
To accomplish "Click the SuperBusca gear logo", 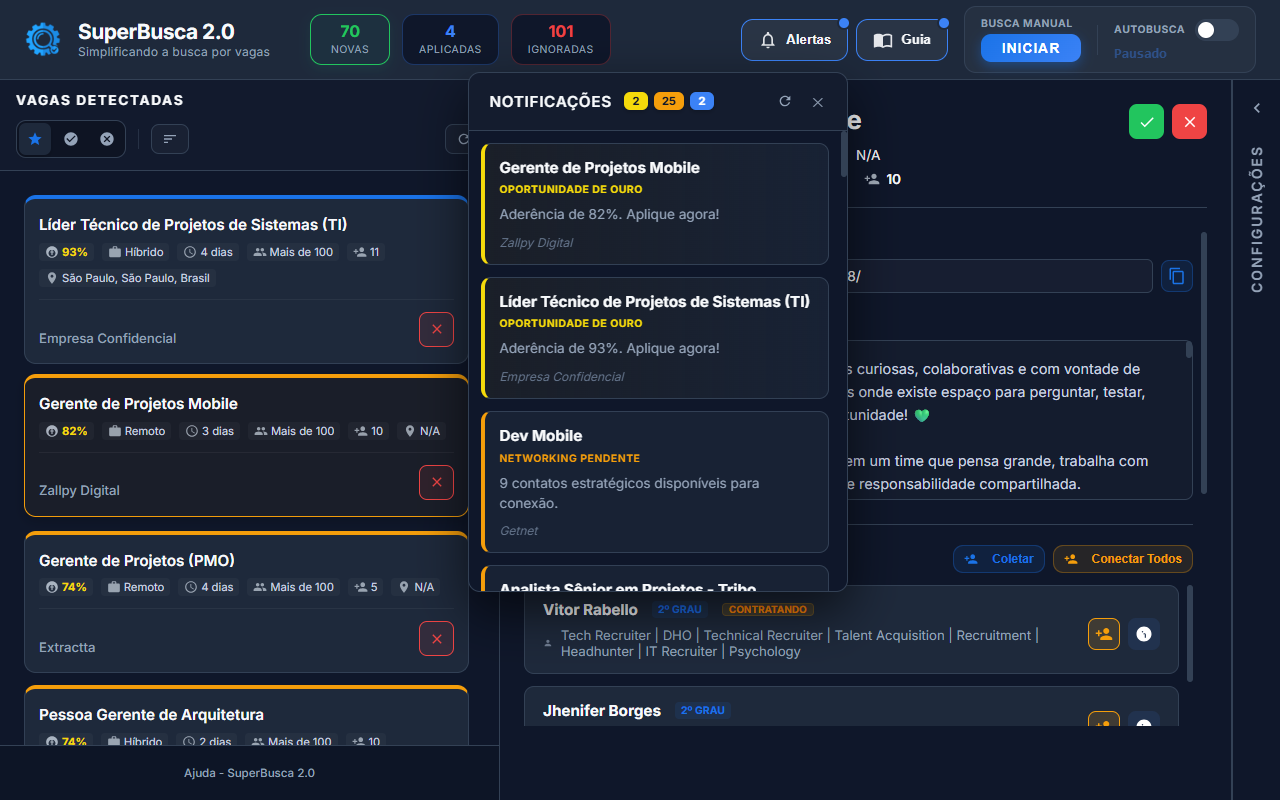I will coord(40,40).
